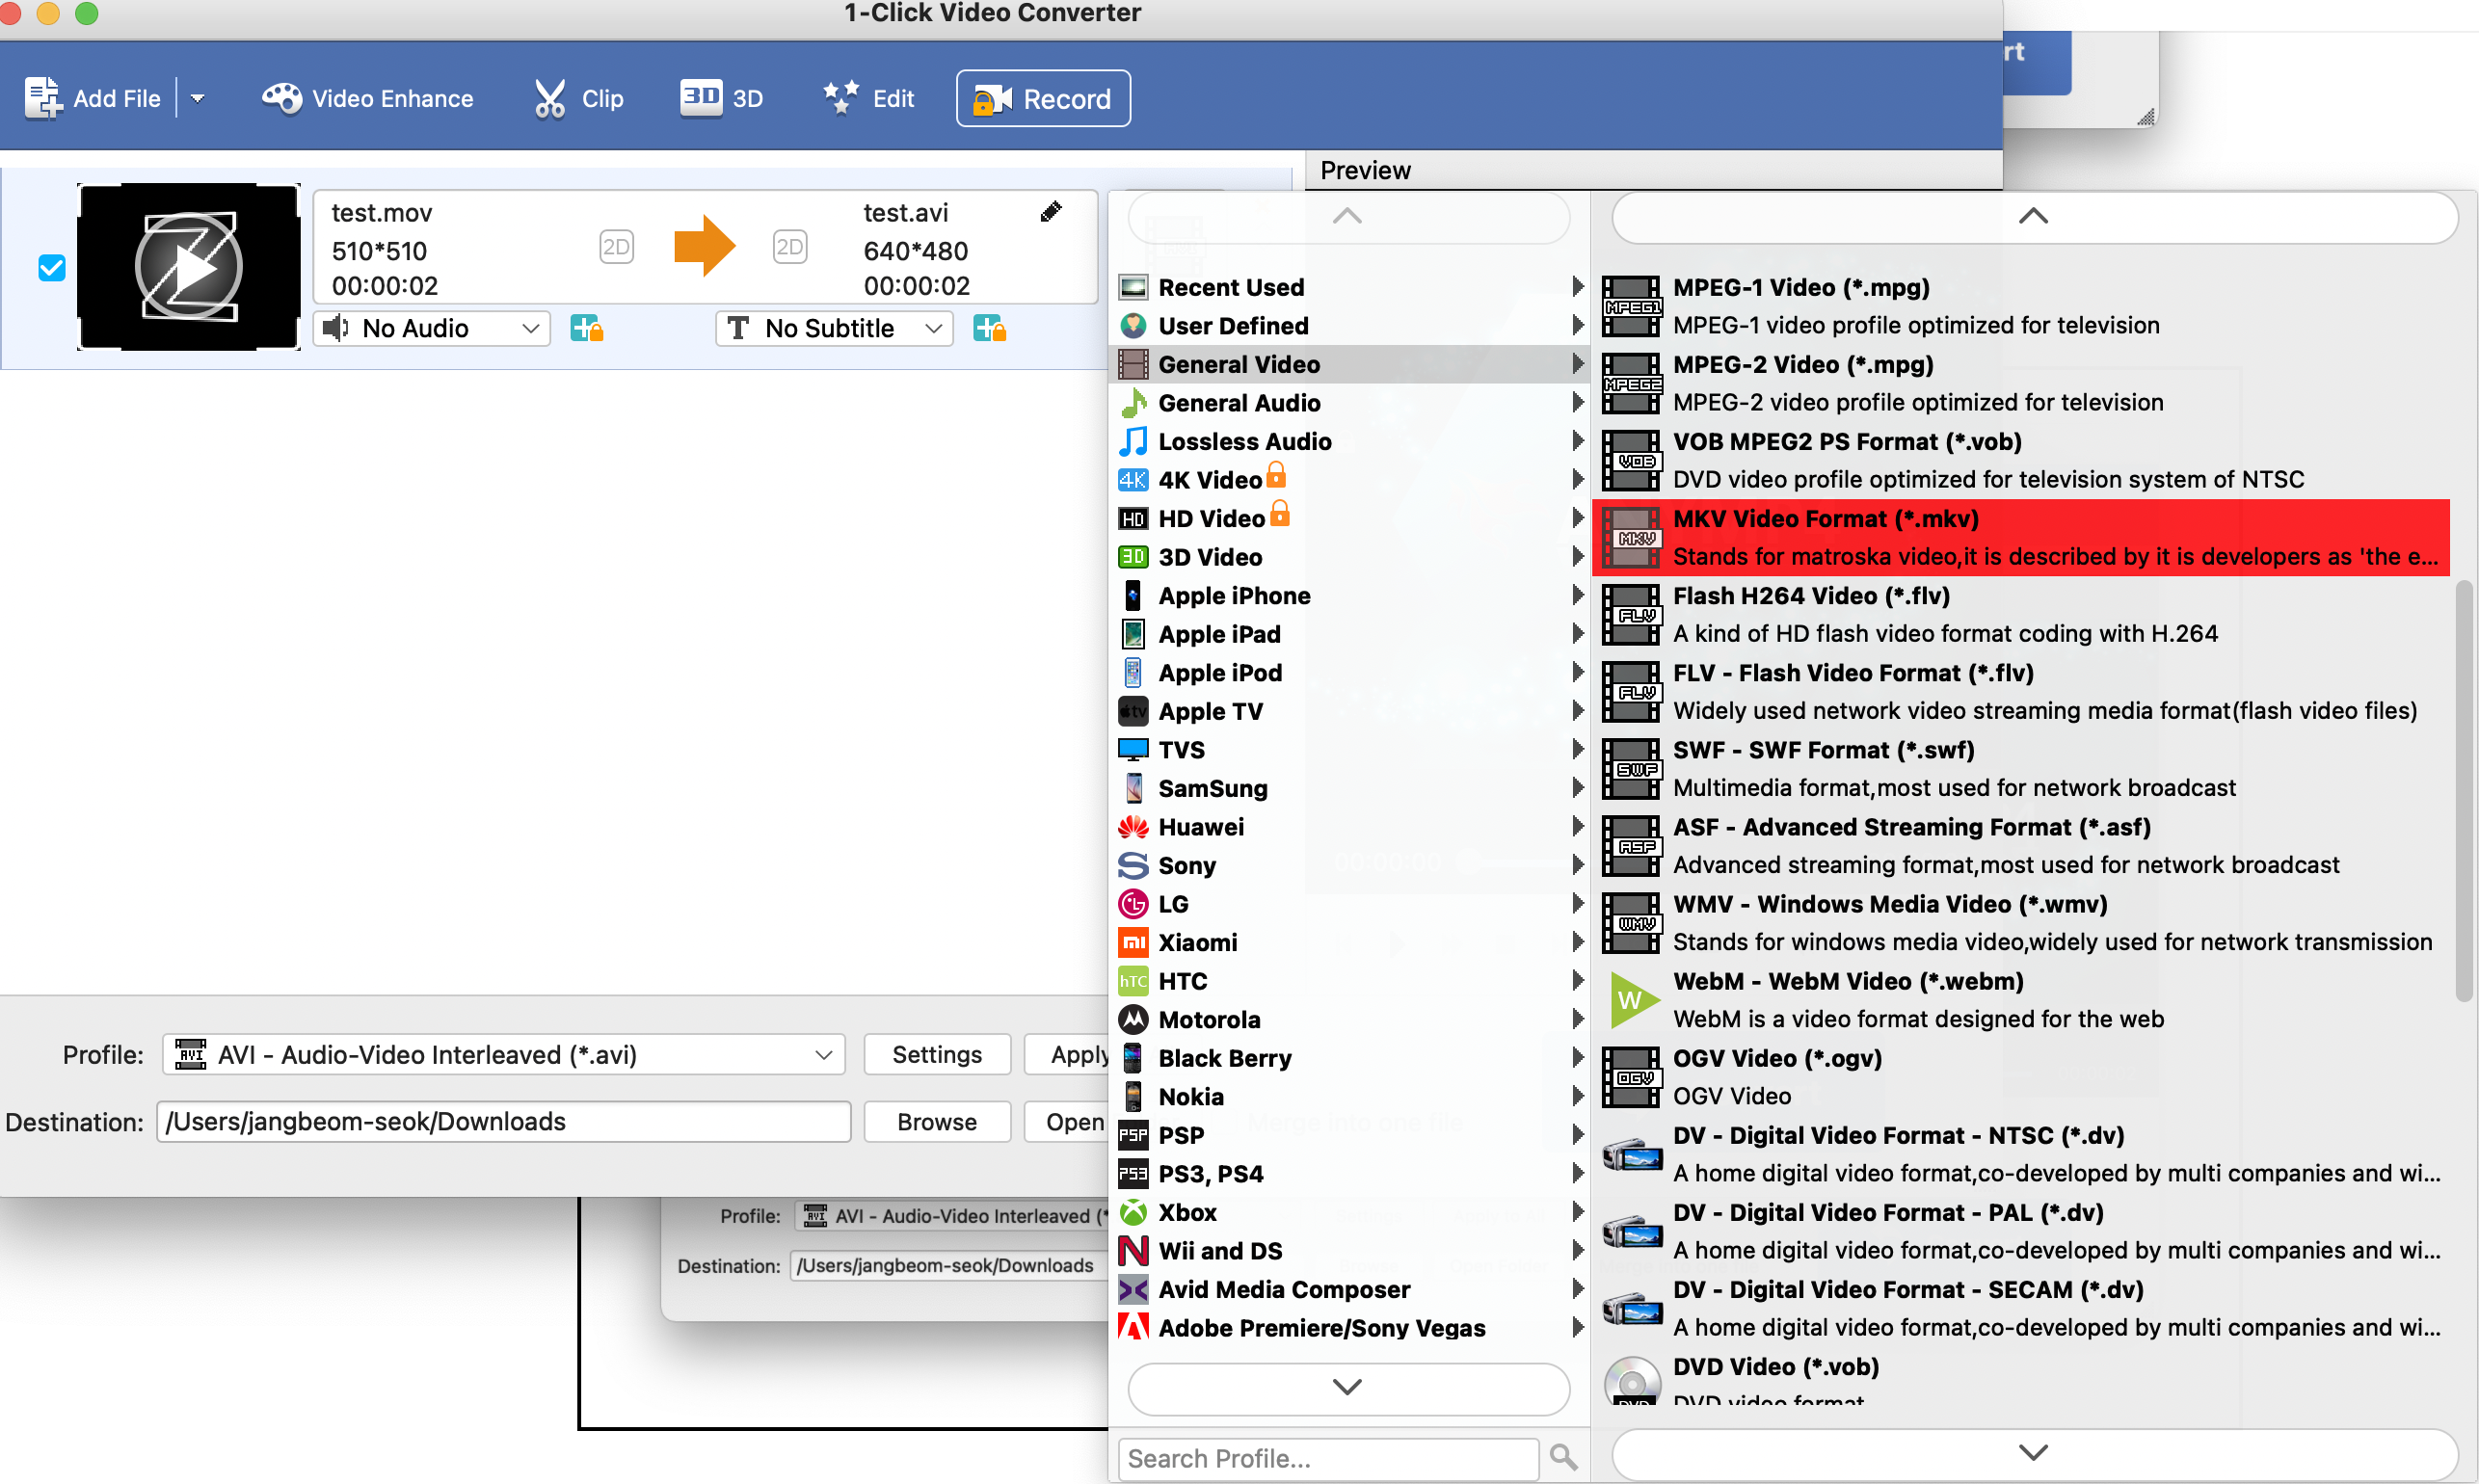Screen dimensions: 2479x1484
Task: Select the Clip scissors tool
Action: pos(550,98)
